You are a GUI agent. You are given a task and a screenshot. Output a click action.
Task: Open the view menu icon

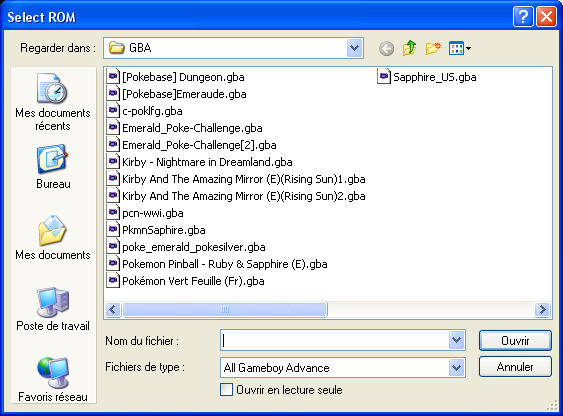click(x=460, y=48)
